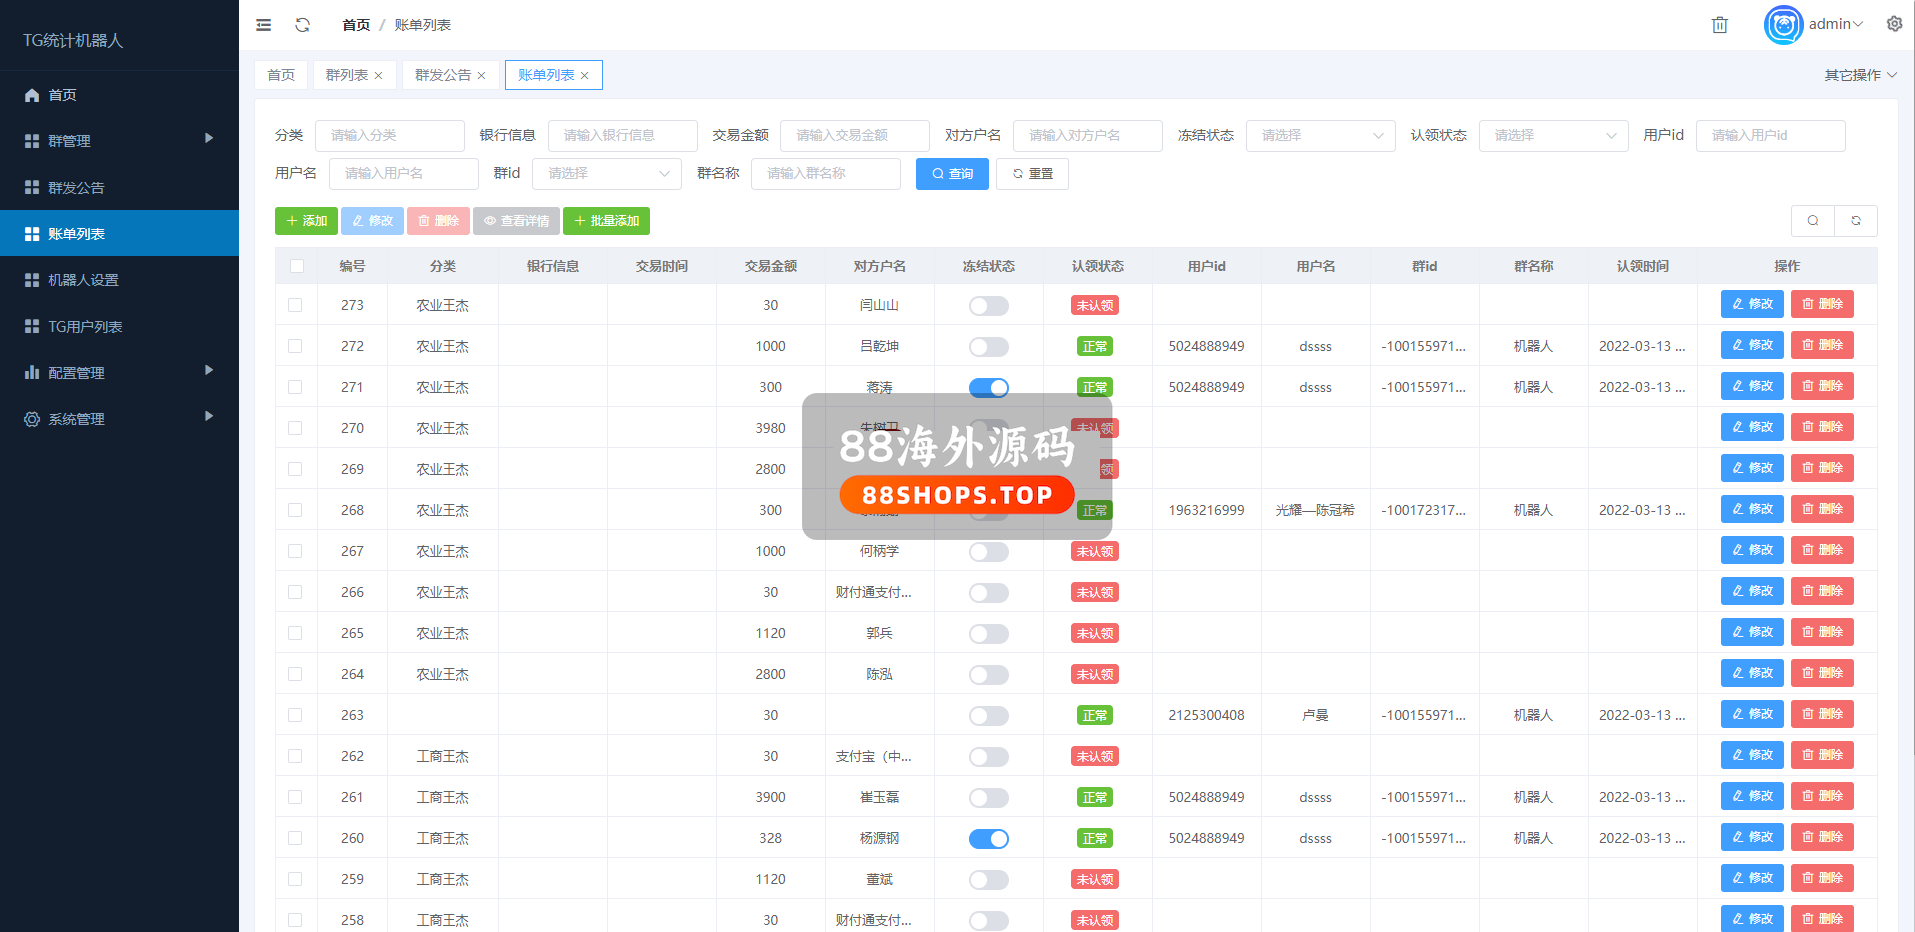Collapse the sidebar with the hamburger icon
The image size is (1915, 932).
pos(264,25)
